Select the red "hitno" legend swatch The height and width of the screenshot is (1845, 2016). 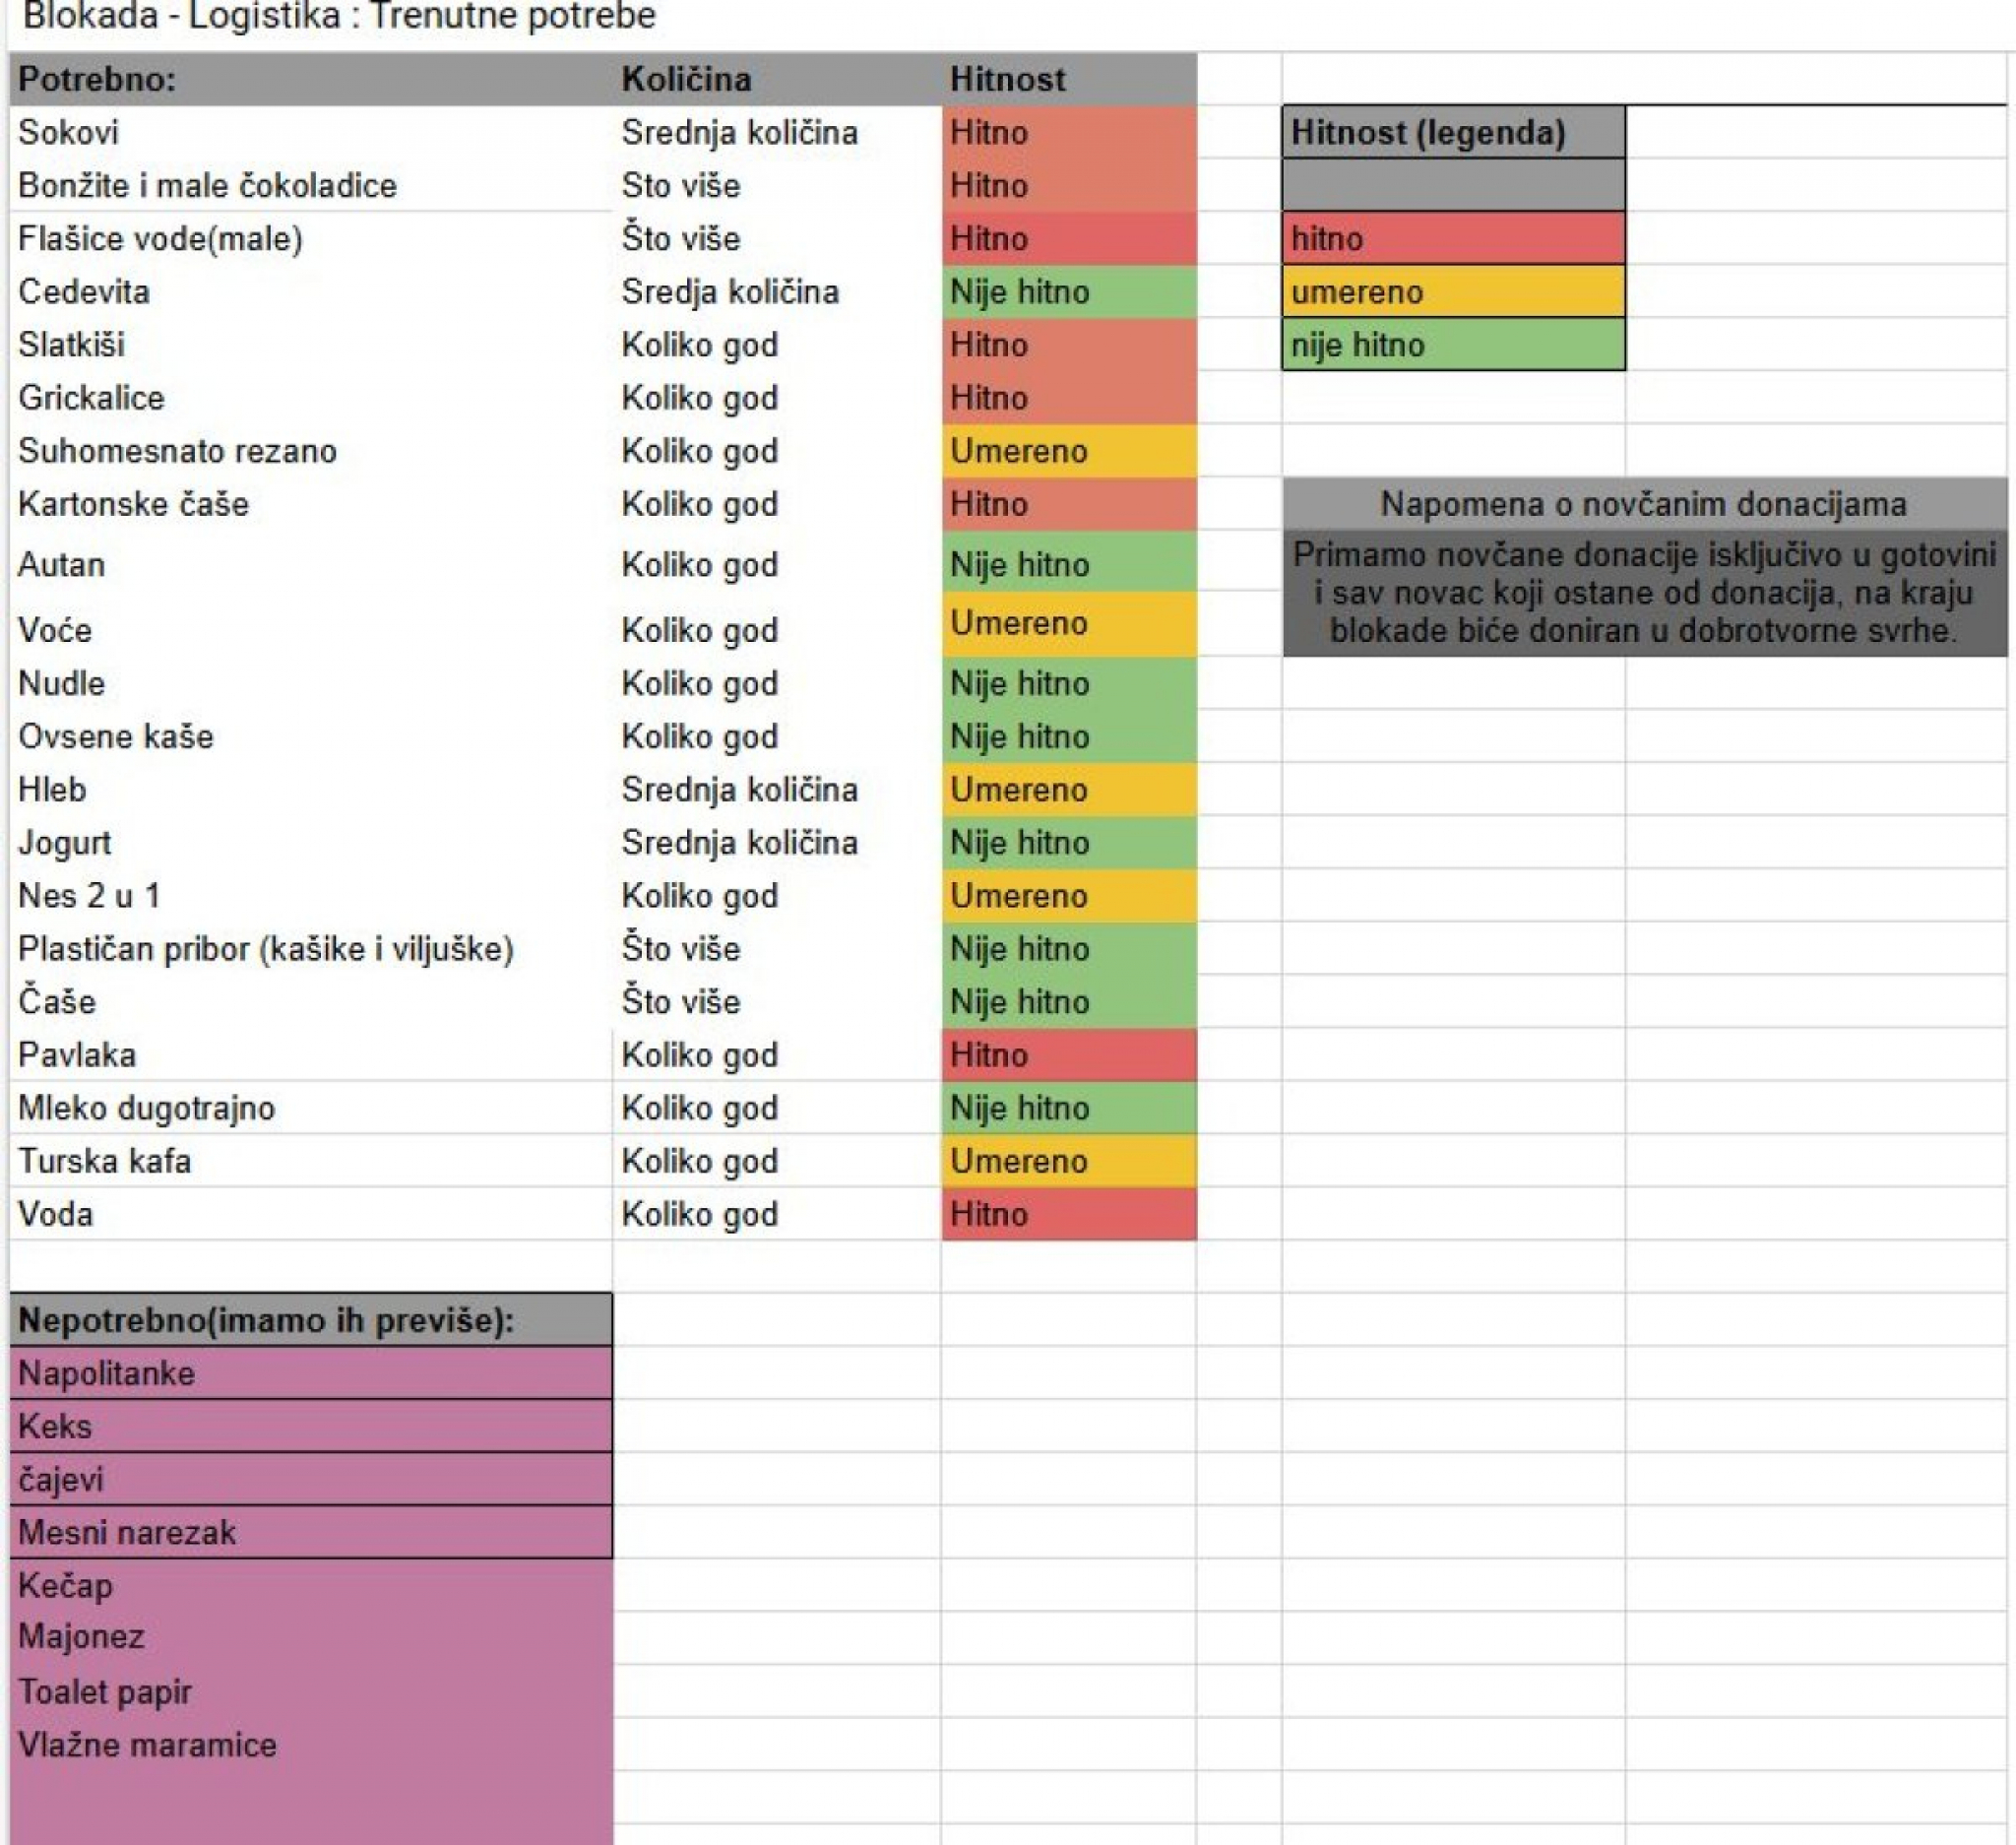point(1452,239)
